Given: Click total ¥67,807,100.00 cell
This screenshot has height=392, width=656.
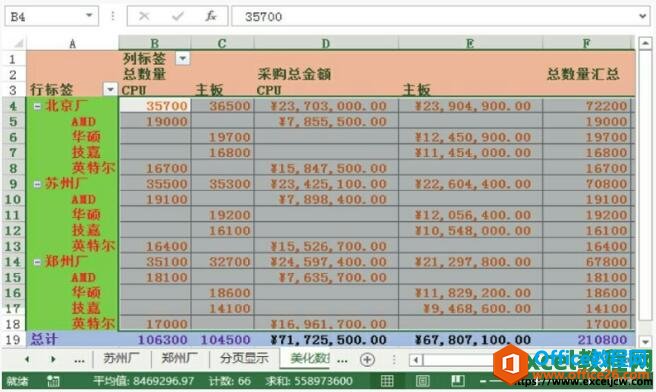Looking at the screenshot, I should (x=470, y=339).
